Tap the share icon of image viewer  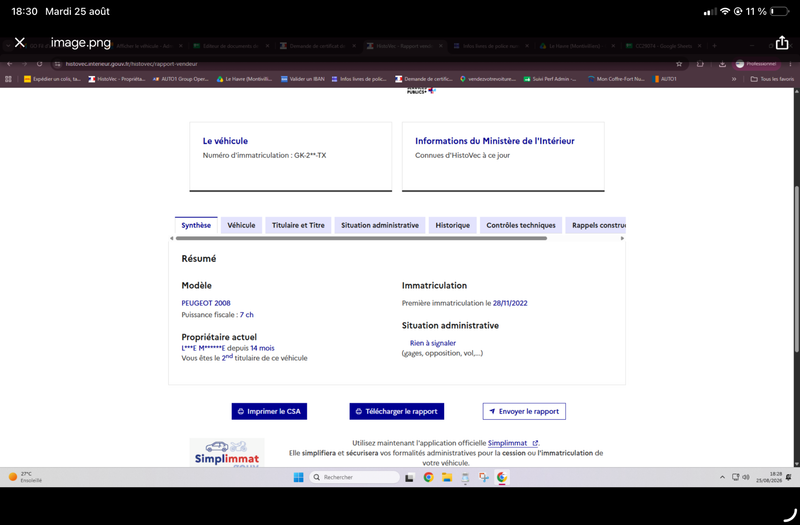pyautogui.click(x=782, y=42)
